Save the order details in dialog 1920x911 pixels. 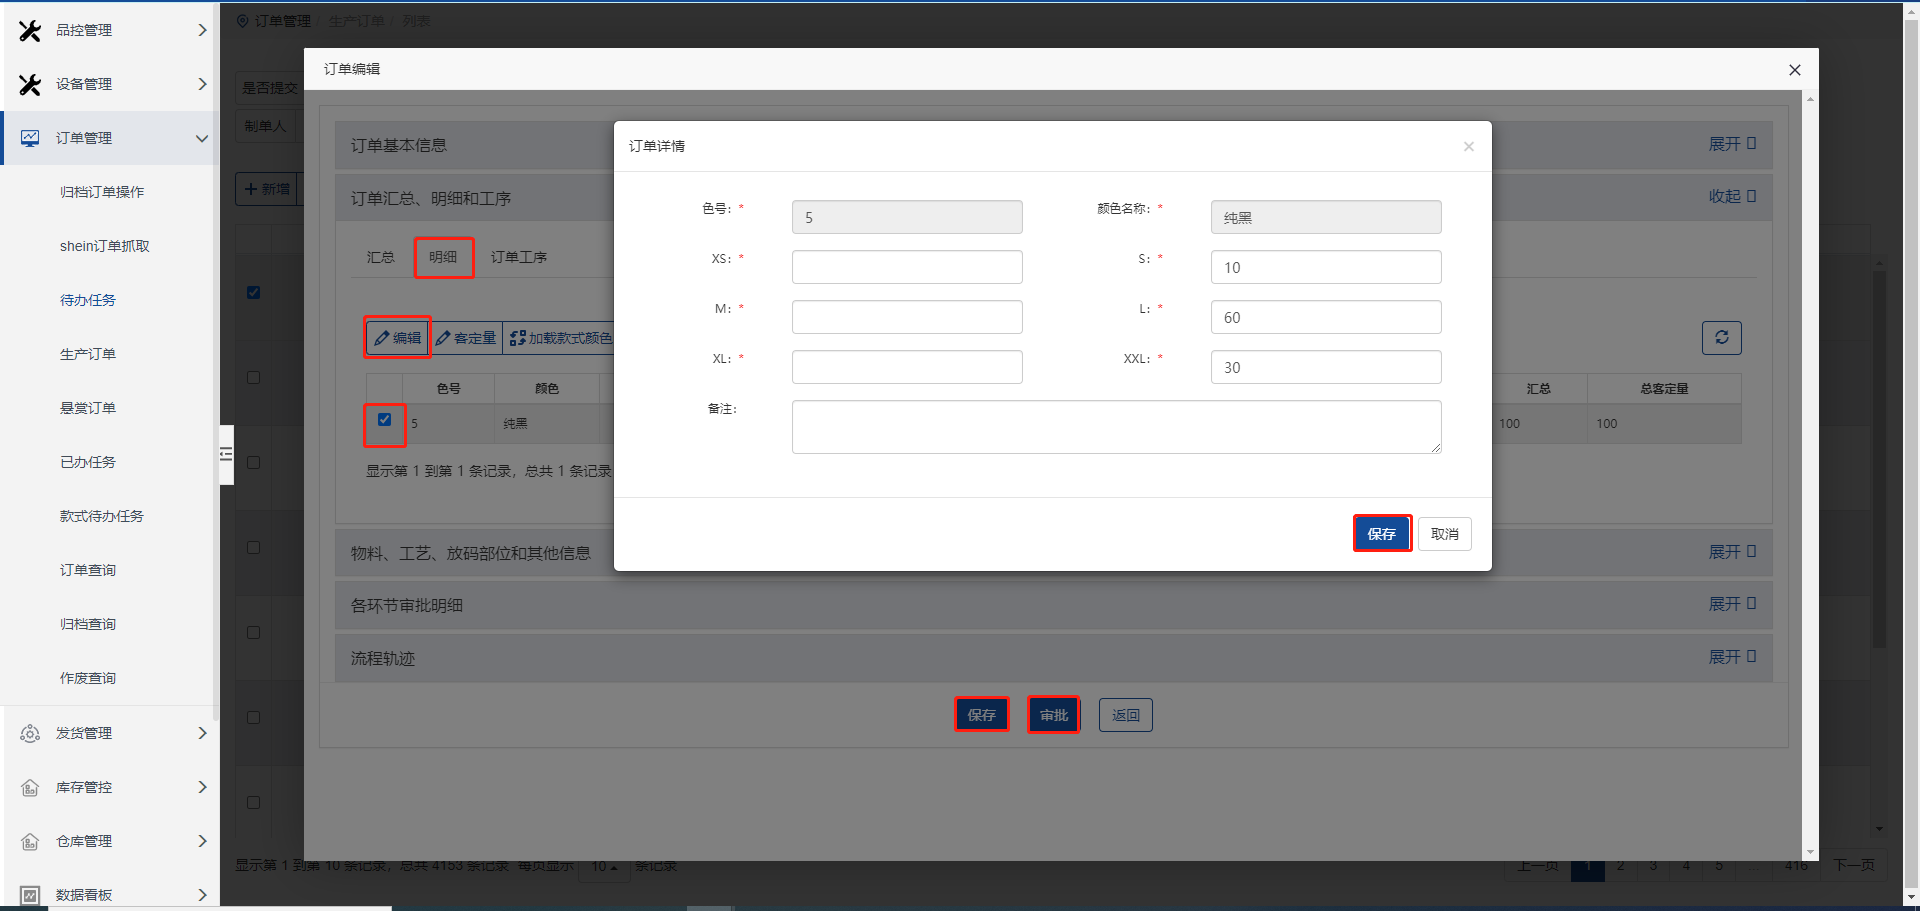click(1381, 534)
